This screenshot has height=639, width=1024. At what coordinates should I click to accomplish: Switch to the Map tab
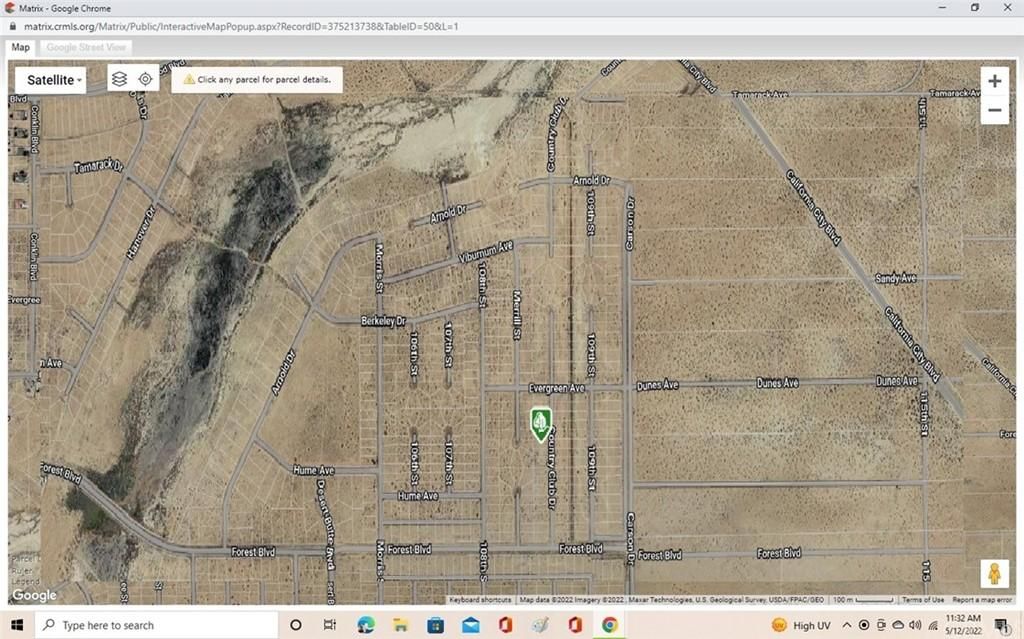(x=20, y=47)
